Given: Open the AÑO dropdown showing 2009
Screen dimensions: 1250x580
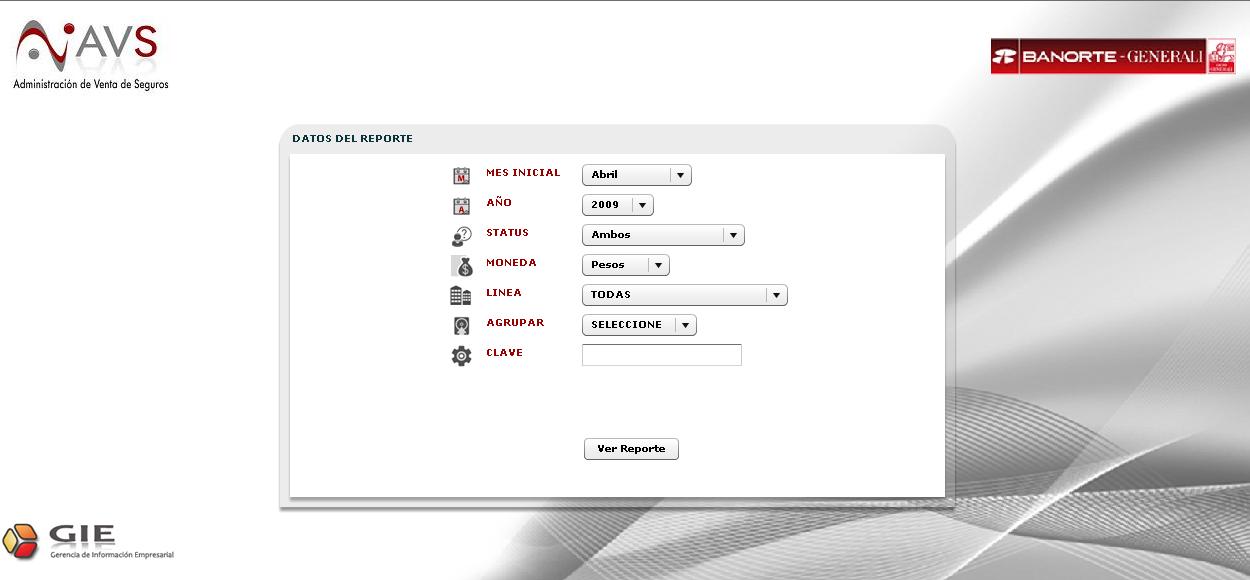Looking at the screenshot, I should pyautogui.click(x=617, y=205).
